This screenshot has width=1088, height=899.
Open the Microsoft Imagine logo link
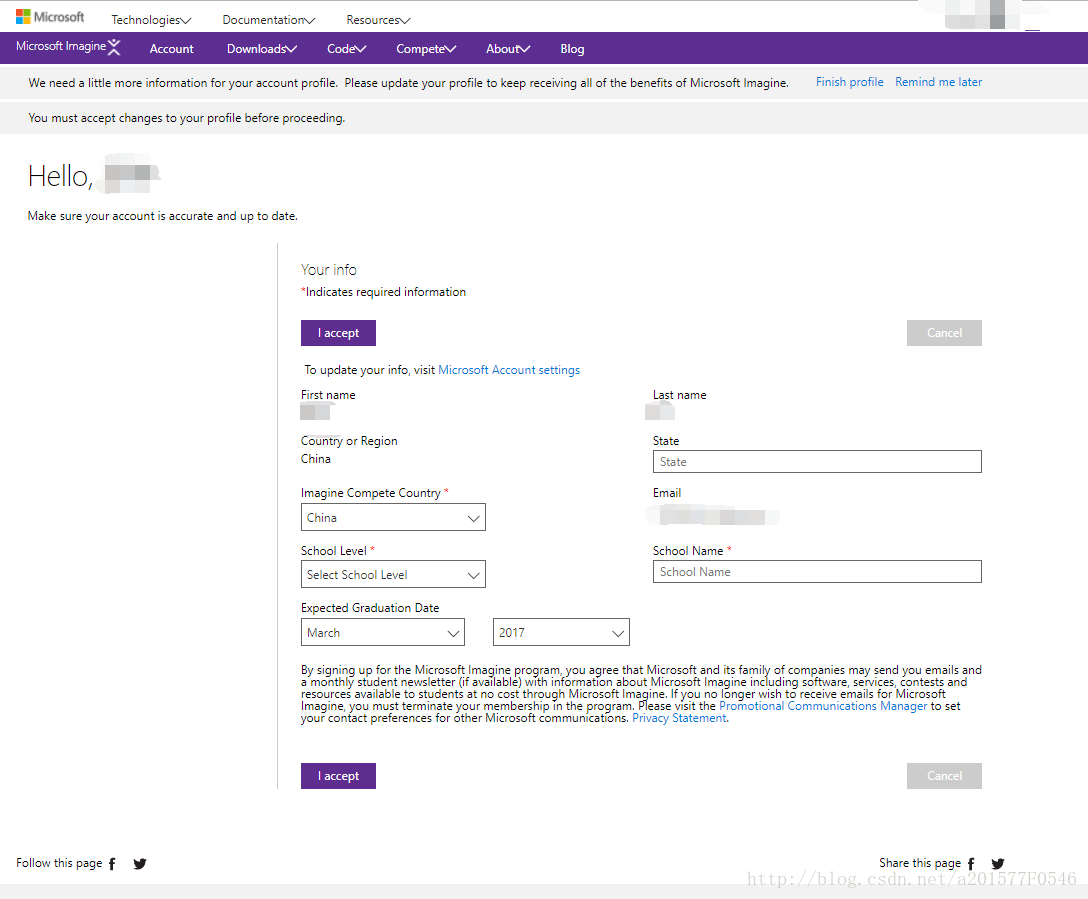pyautogui.click(x=68, y=47)
